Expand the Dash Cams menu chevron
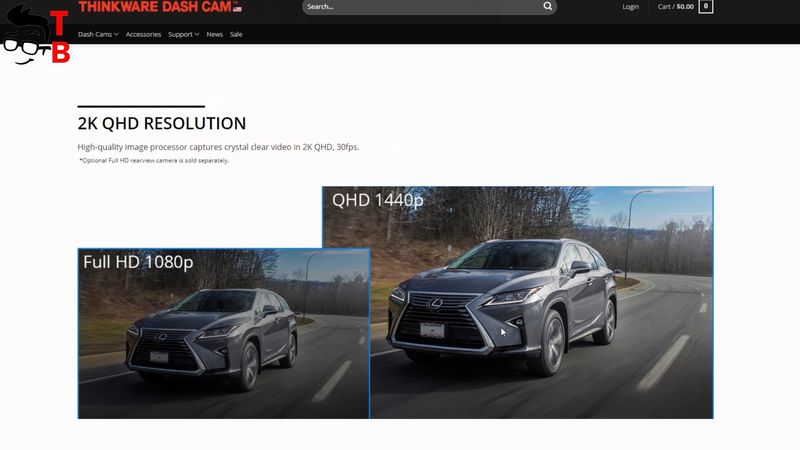 116,34
